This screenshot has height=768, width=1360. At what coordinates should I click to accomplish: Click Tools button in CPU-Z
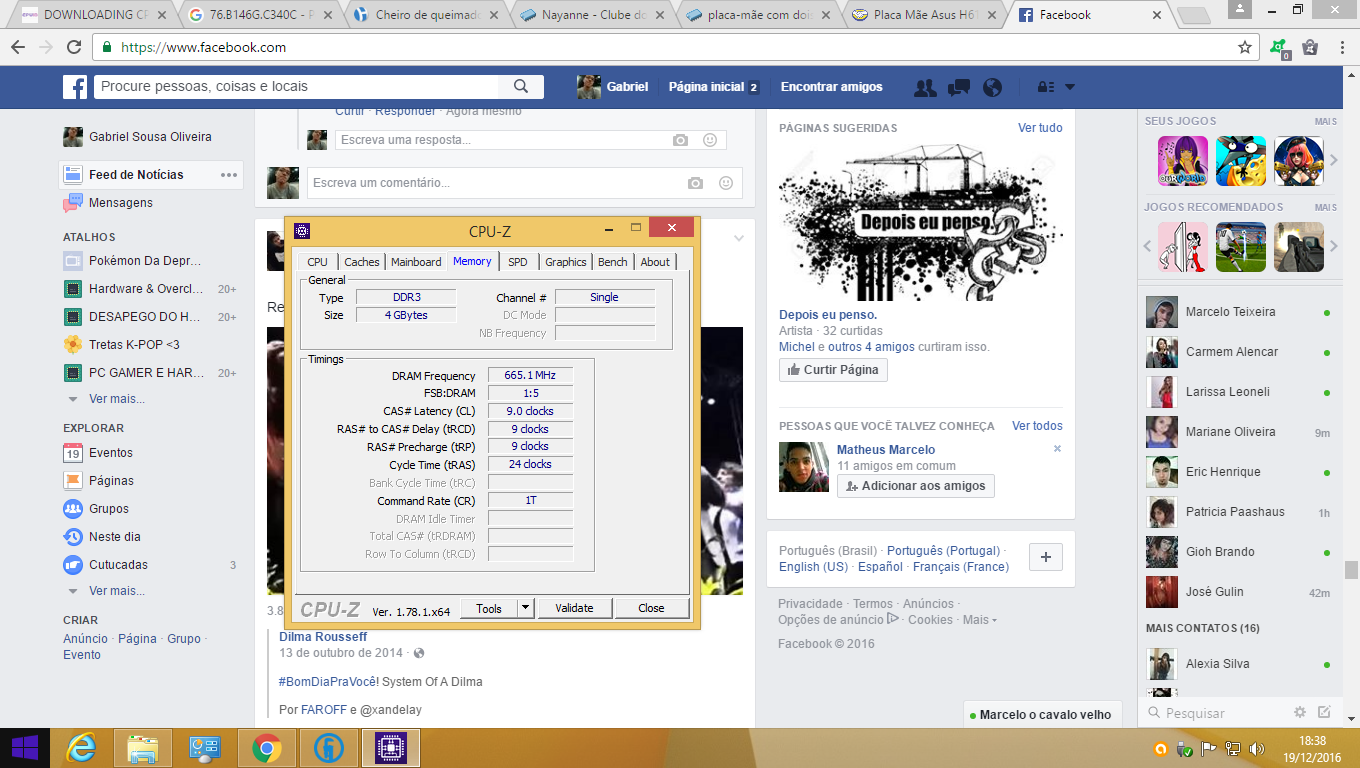point(489,608)
